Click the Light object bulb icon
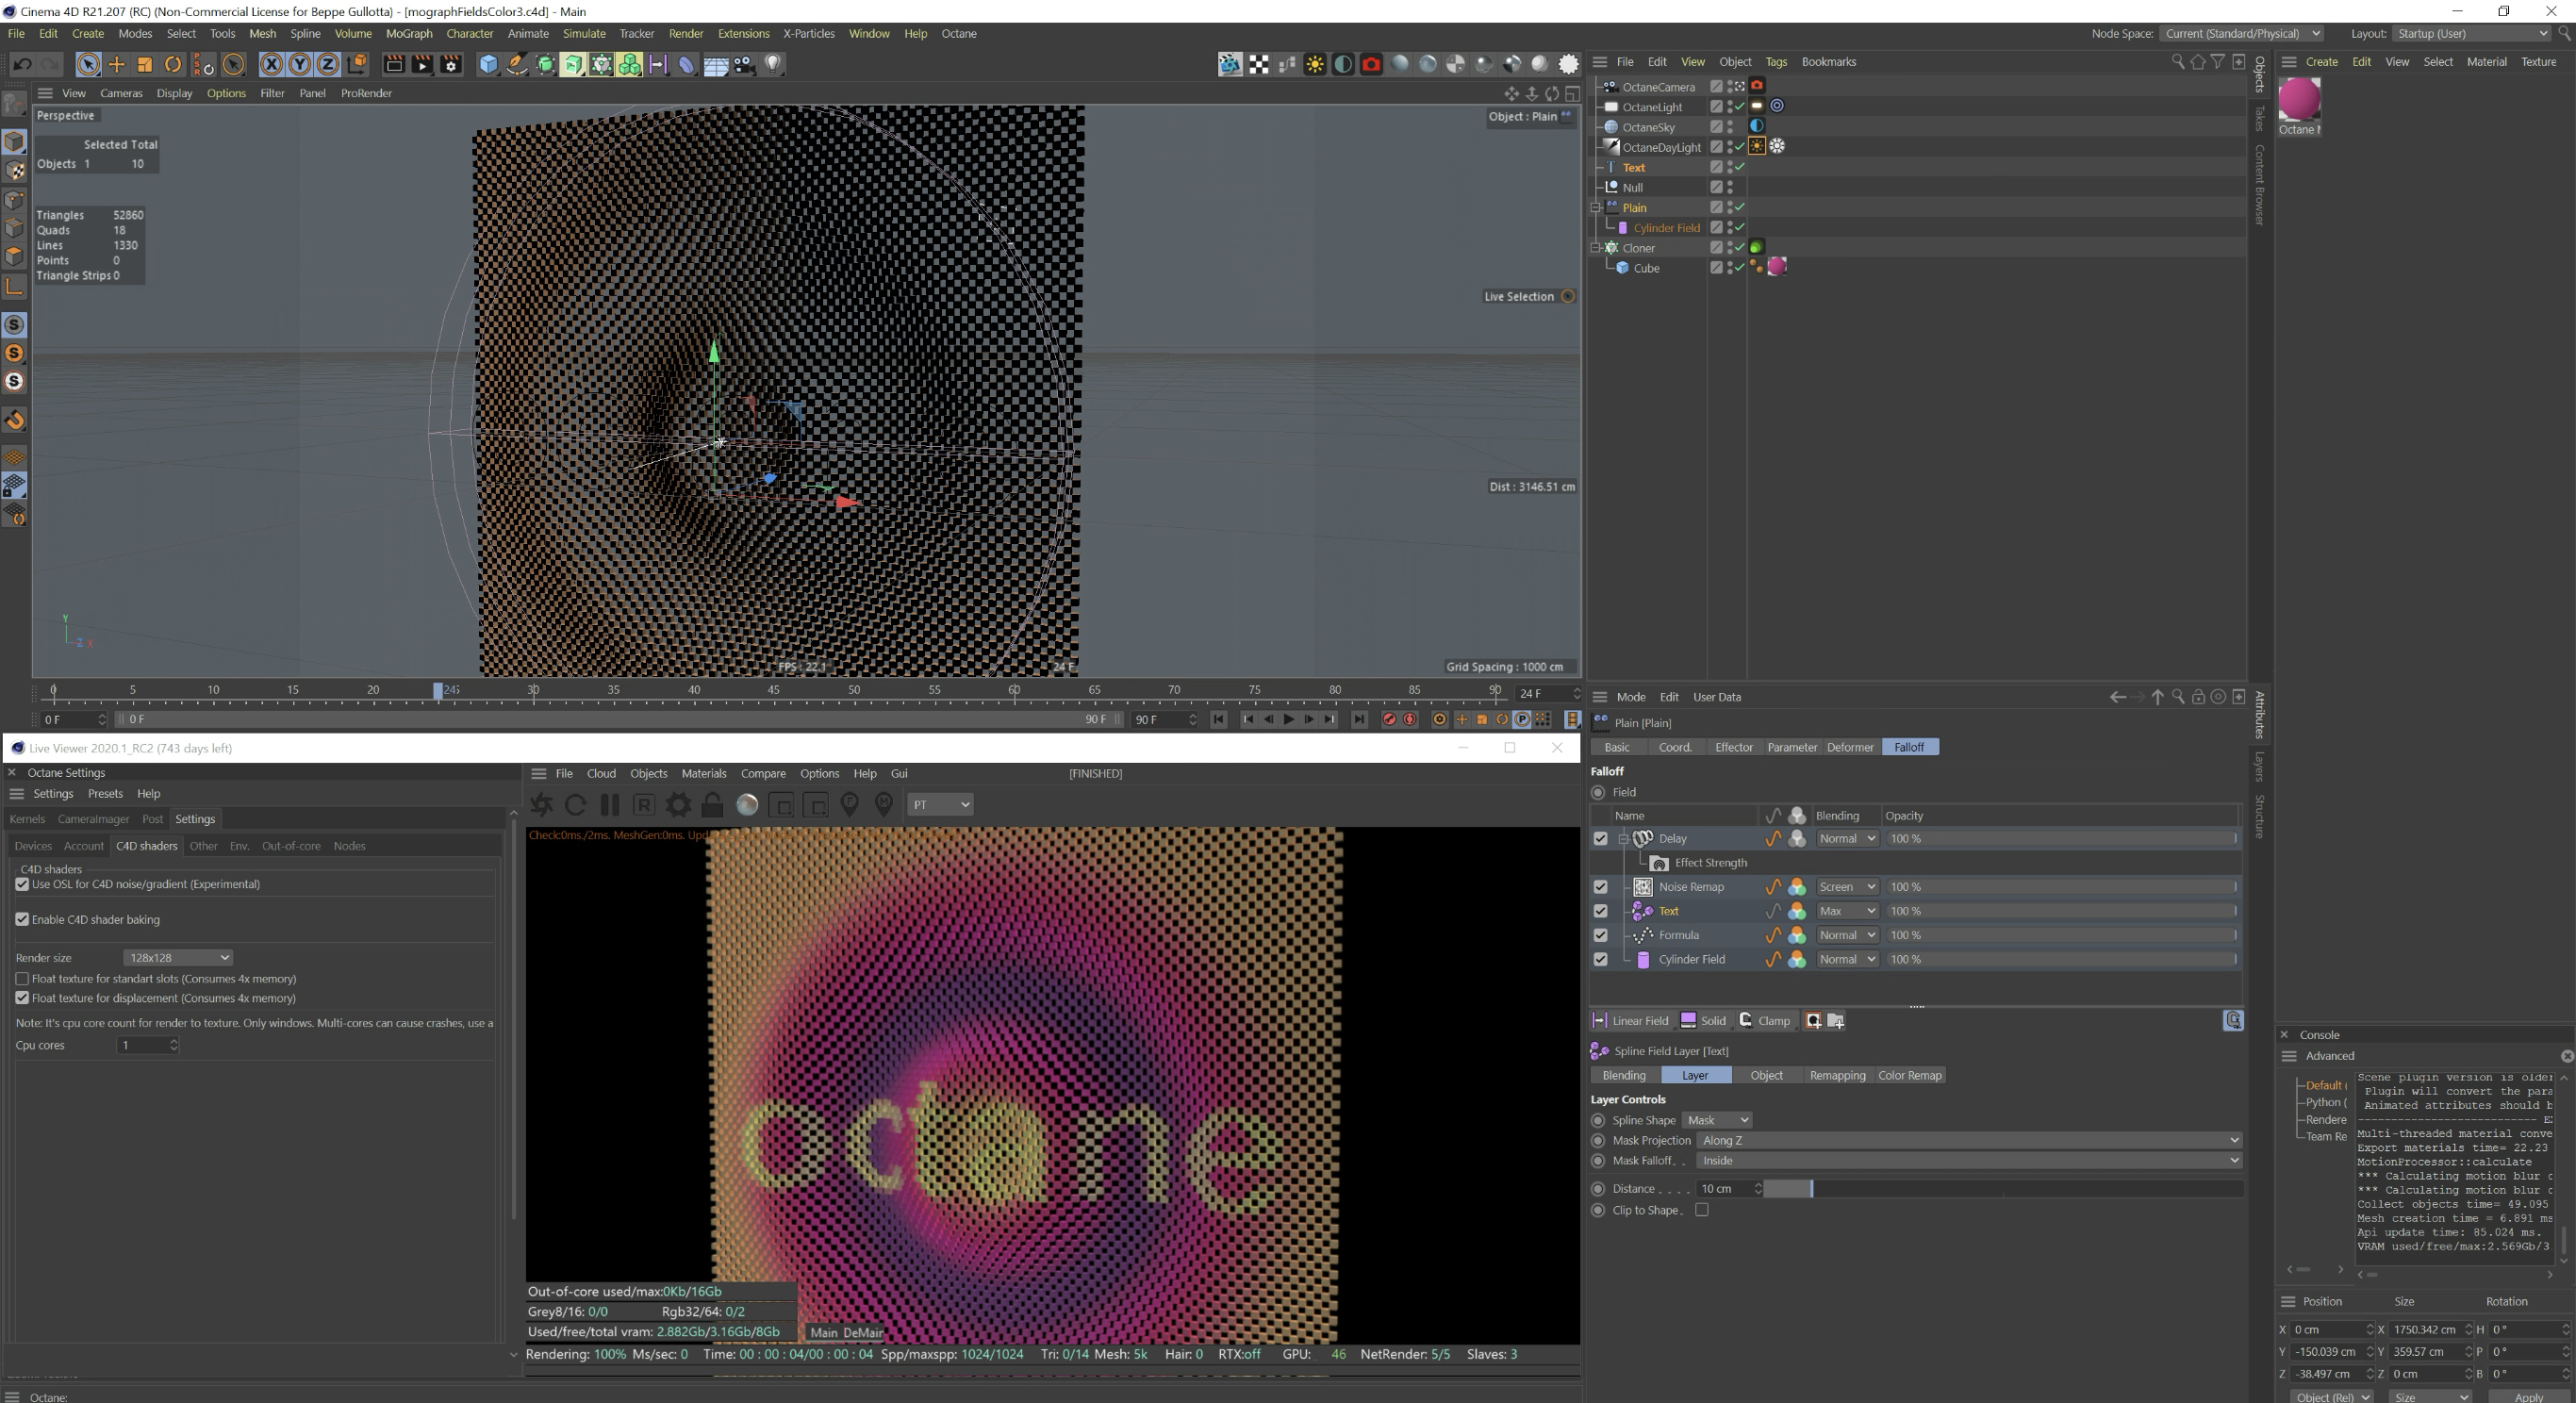Image resolution: width=2576 pixels, height=1403 pixels. pos(773,65)
